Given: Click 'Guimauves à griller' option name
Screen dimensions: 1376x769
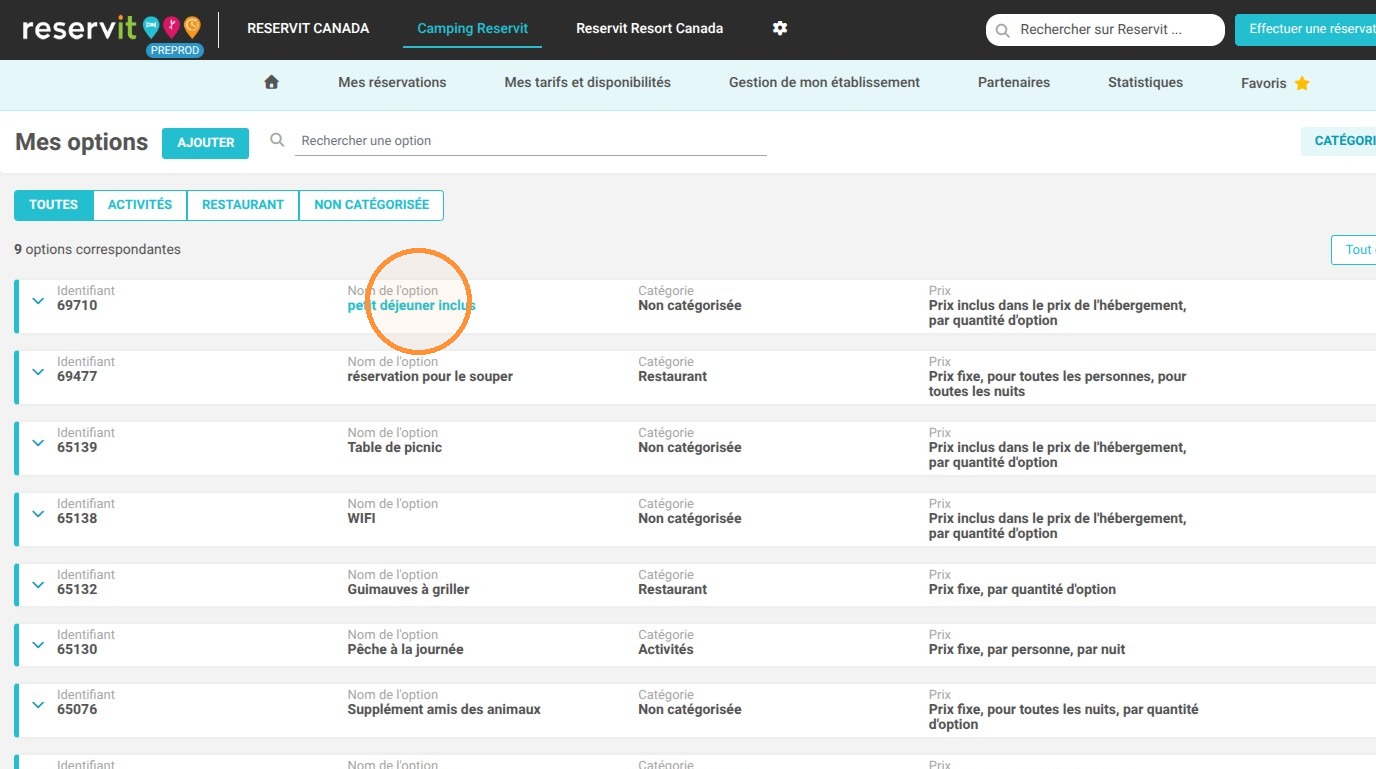Looking at the screenshot, I should tap(408, 590).
